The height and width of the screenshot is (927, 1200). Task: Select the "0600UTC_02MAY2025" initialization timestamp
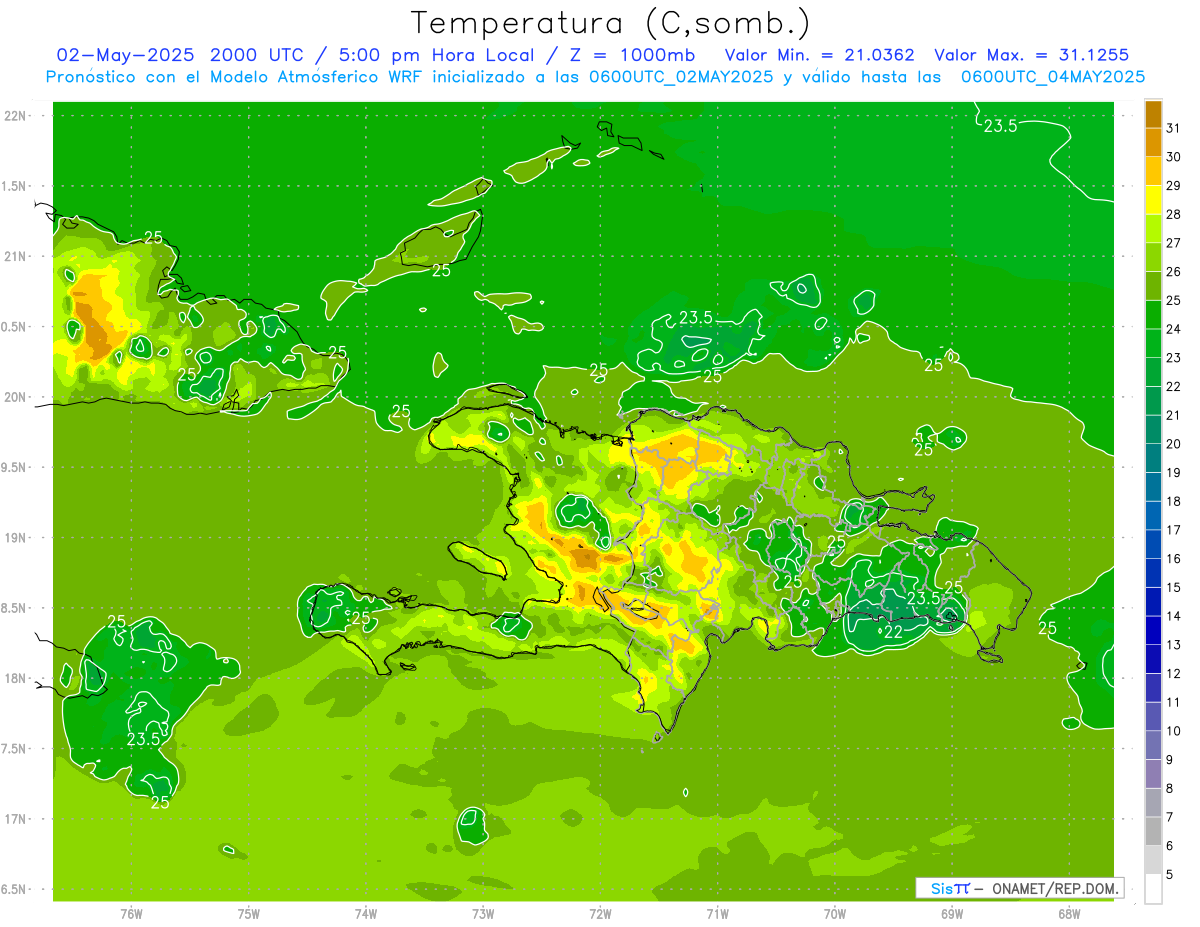coord(680,77)
